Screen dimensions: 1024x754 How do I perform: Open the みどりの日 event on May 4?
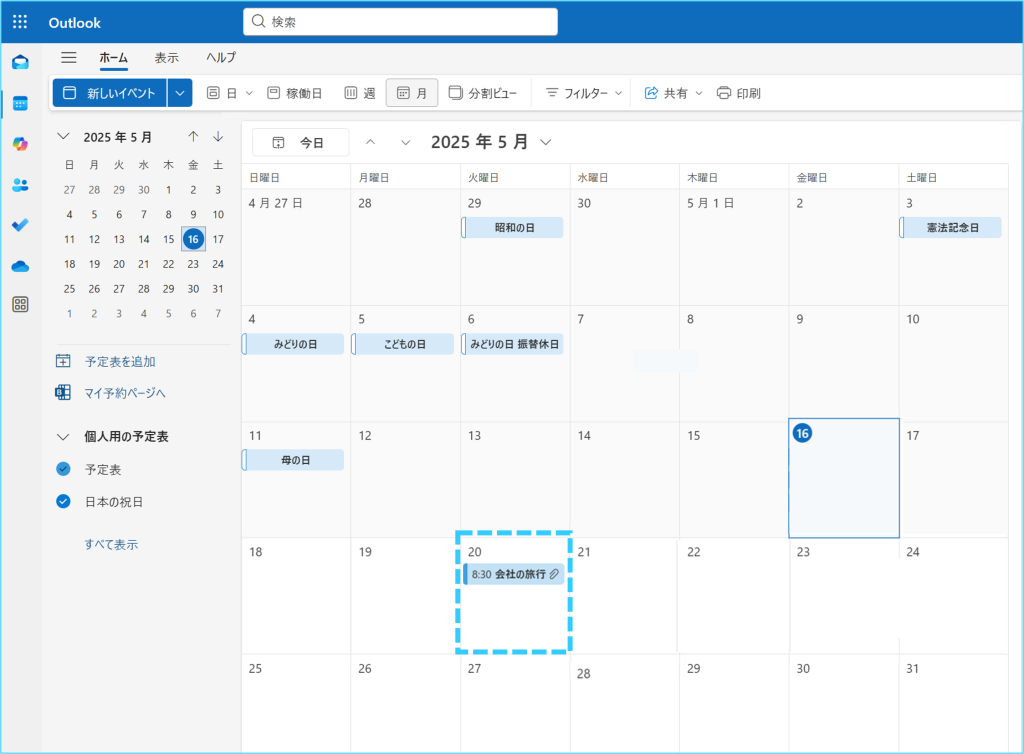tap(293, 344)
